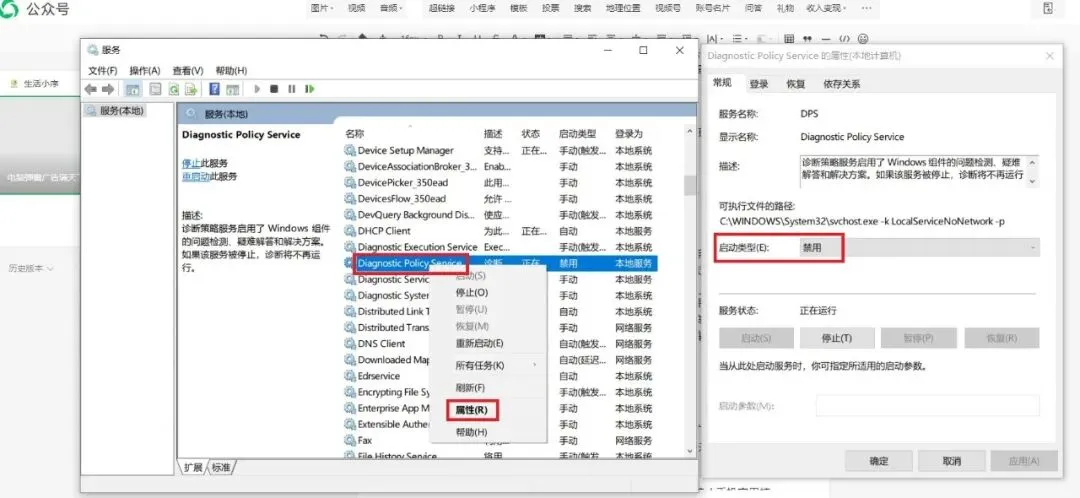This screenshot has width=1080, height=498.
Task: Click the 小程序 item in the top bar
Action: (480, 8)
